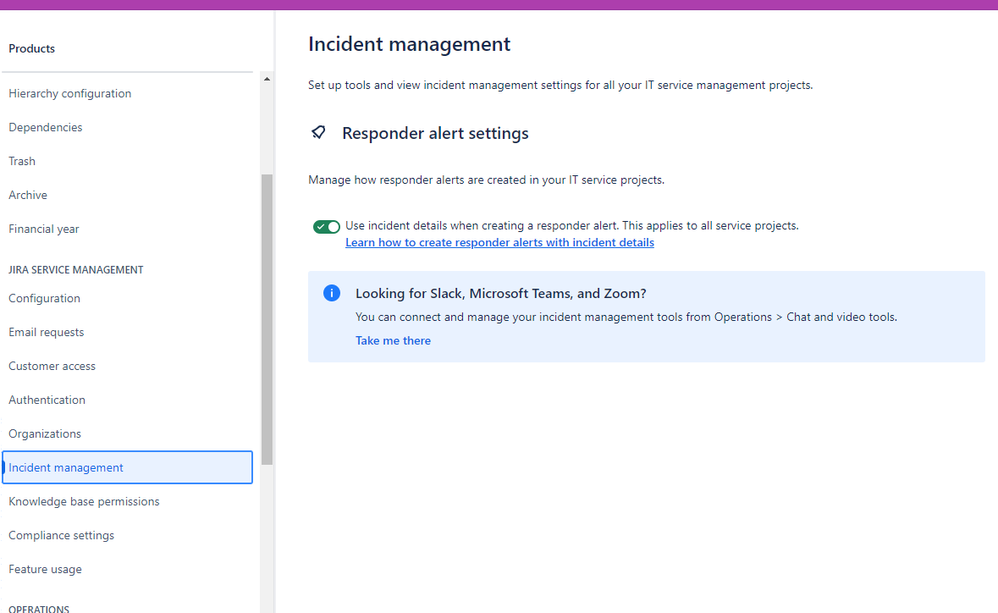Click the info icon in the blue notice
Viewport: 998px width, 613px height.
[331, 292]
